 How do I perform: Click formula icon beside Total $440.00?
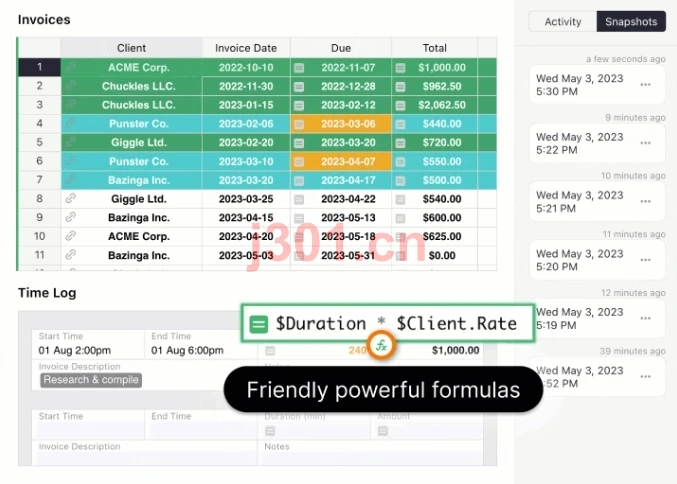400,124
